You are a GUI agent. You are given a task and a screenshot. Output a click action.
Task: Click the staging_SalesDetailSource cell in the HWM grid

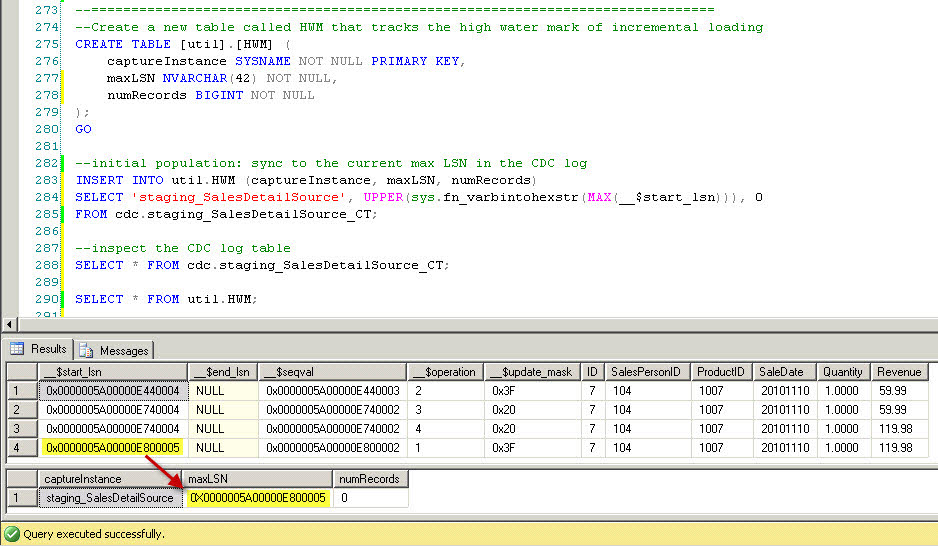(x=110, y=498)
